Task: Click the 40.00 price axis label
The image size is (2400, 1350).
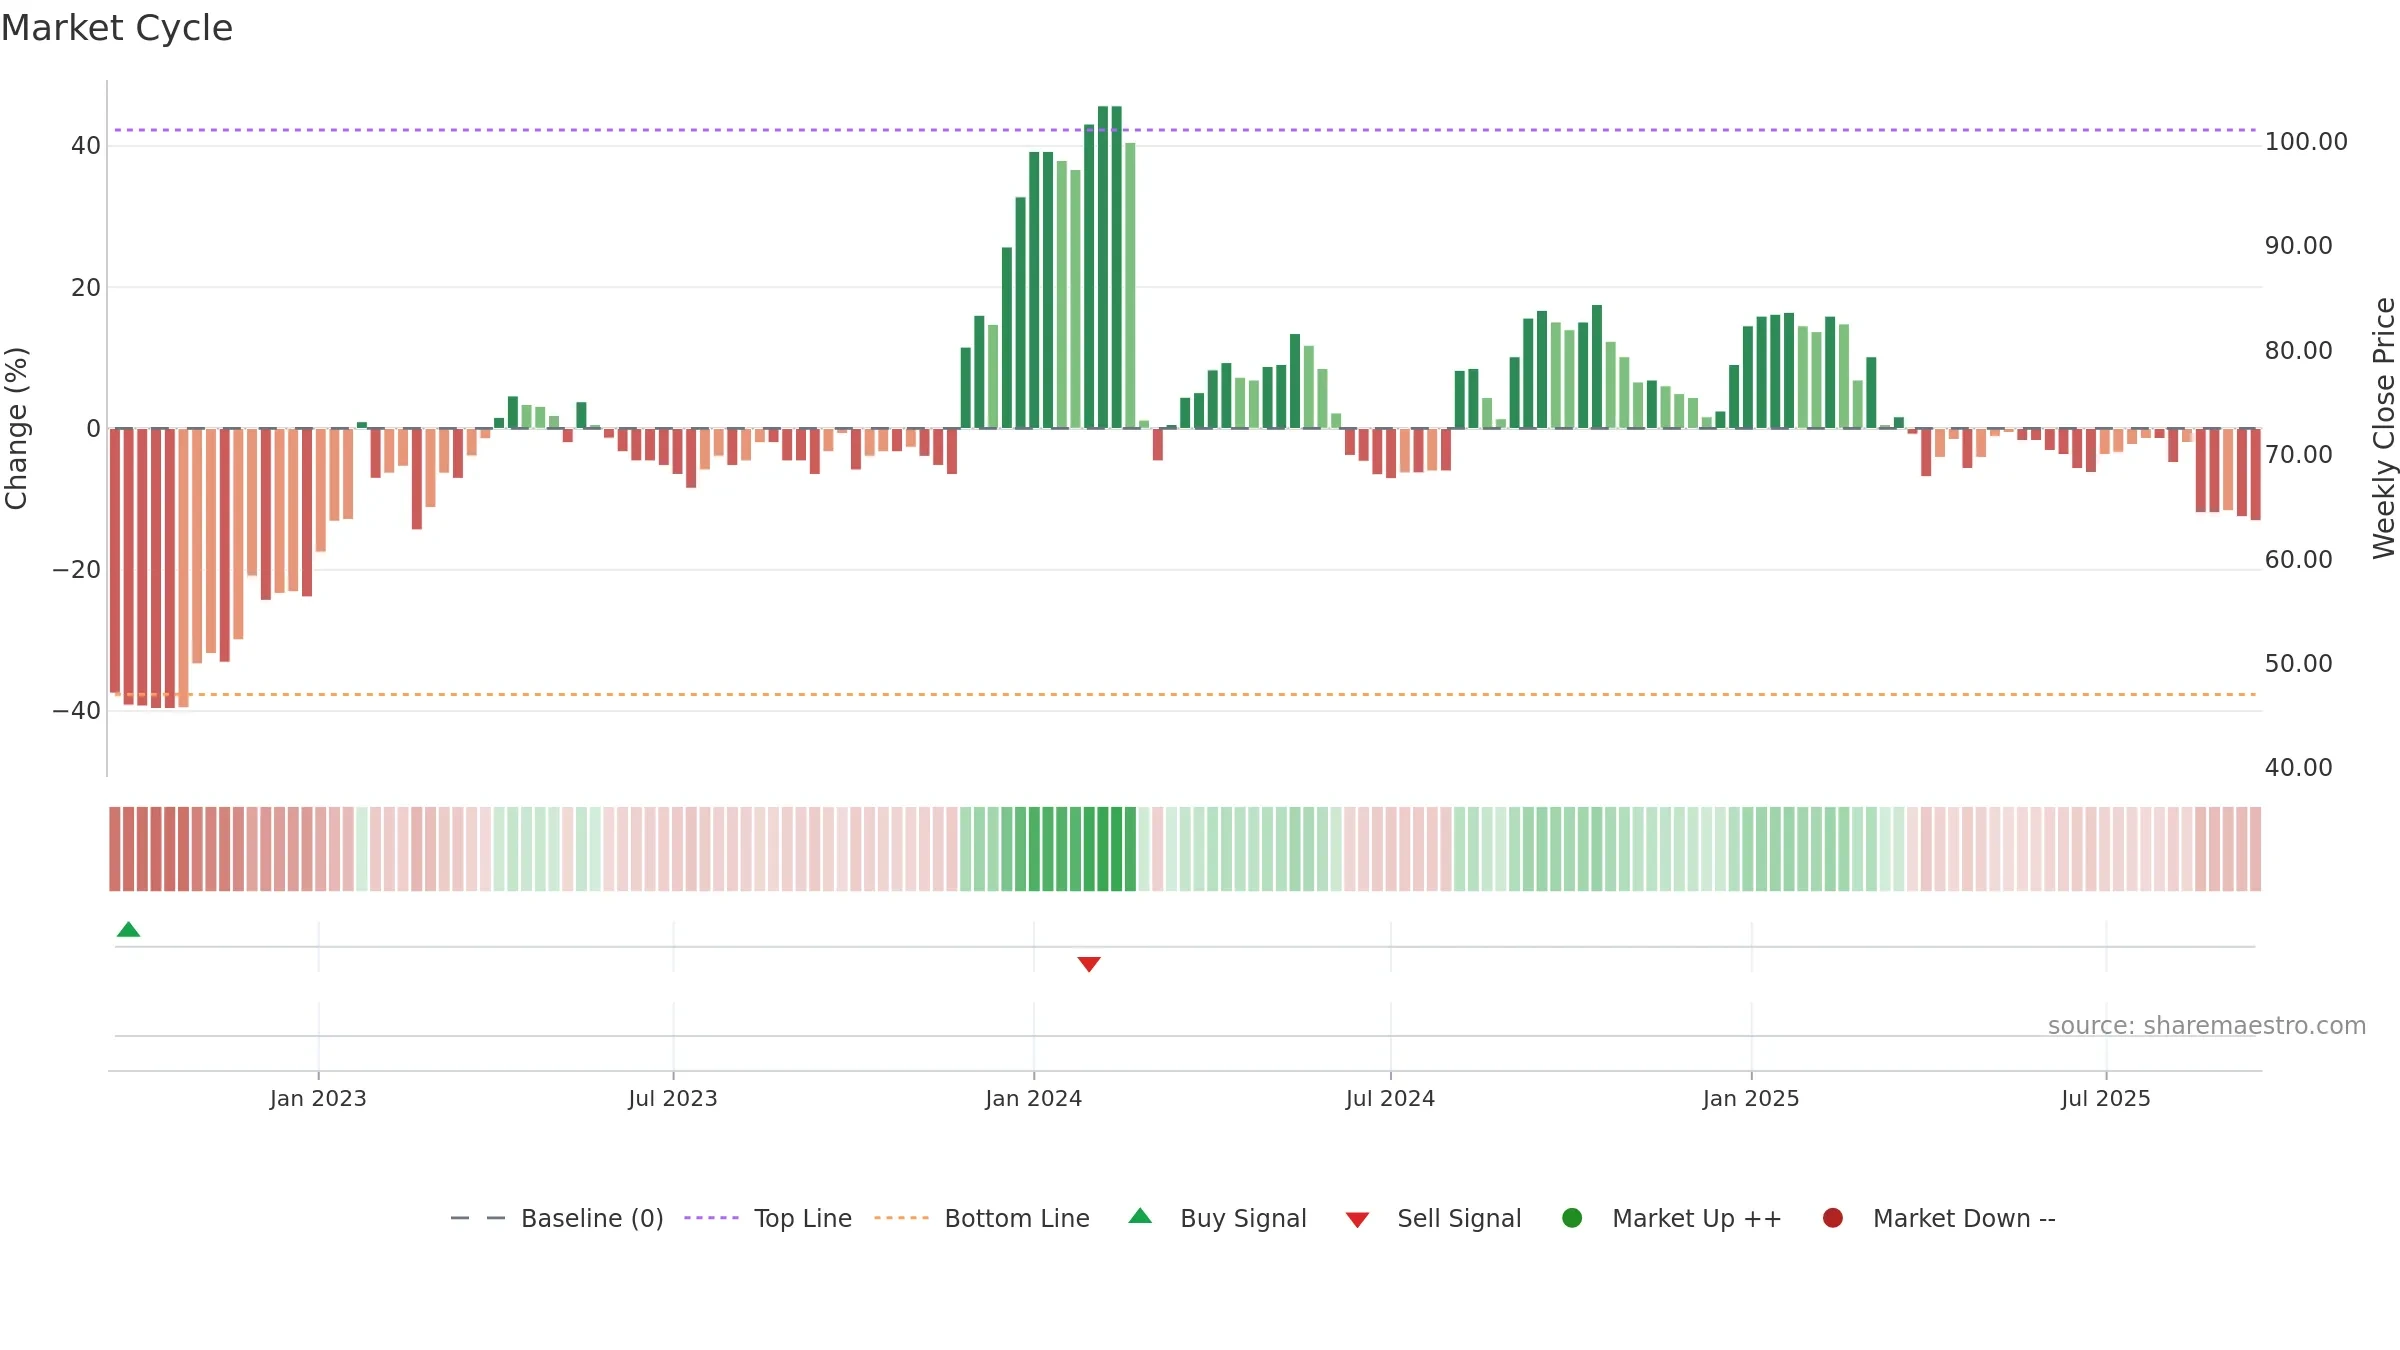Action: pos(2298,768)
